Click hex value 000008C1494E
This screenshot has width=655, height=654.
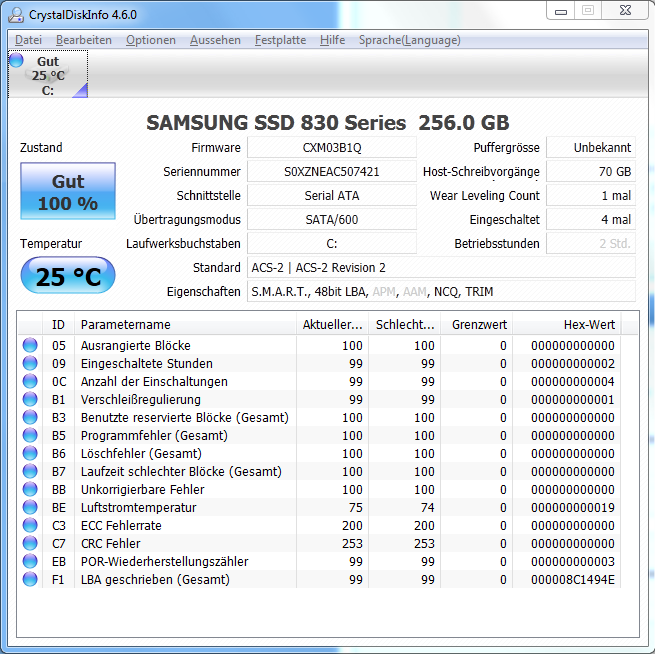pyautogui.click(x=573, y=580)
